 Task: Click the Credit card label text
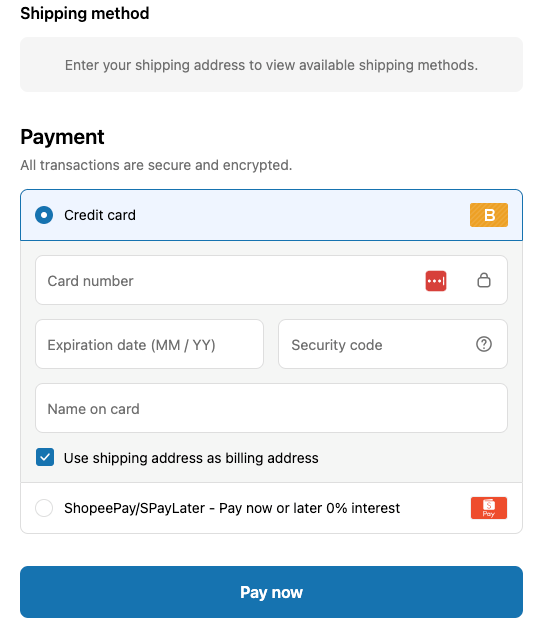point(100,215)
